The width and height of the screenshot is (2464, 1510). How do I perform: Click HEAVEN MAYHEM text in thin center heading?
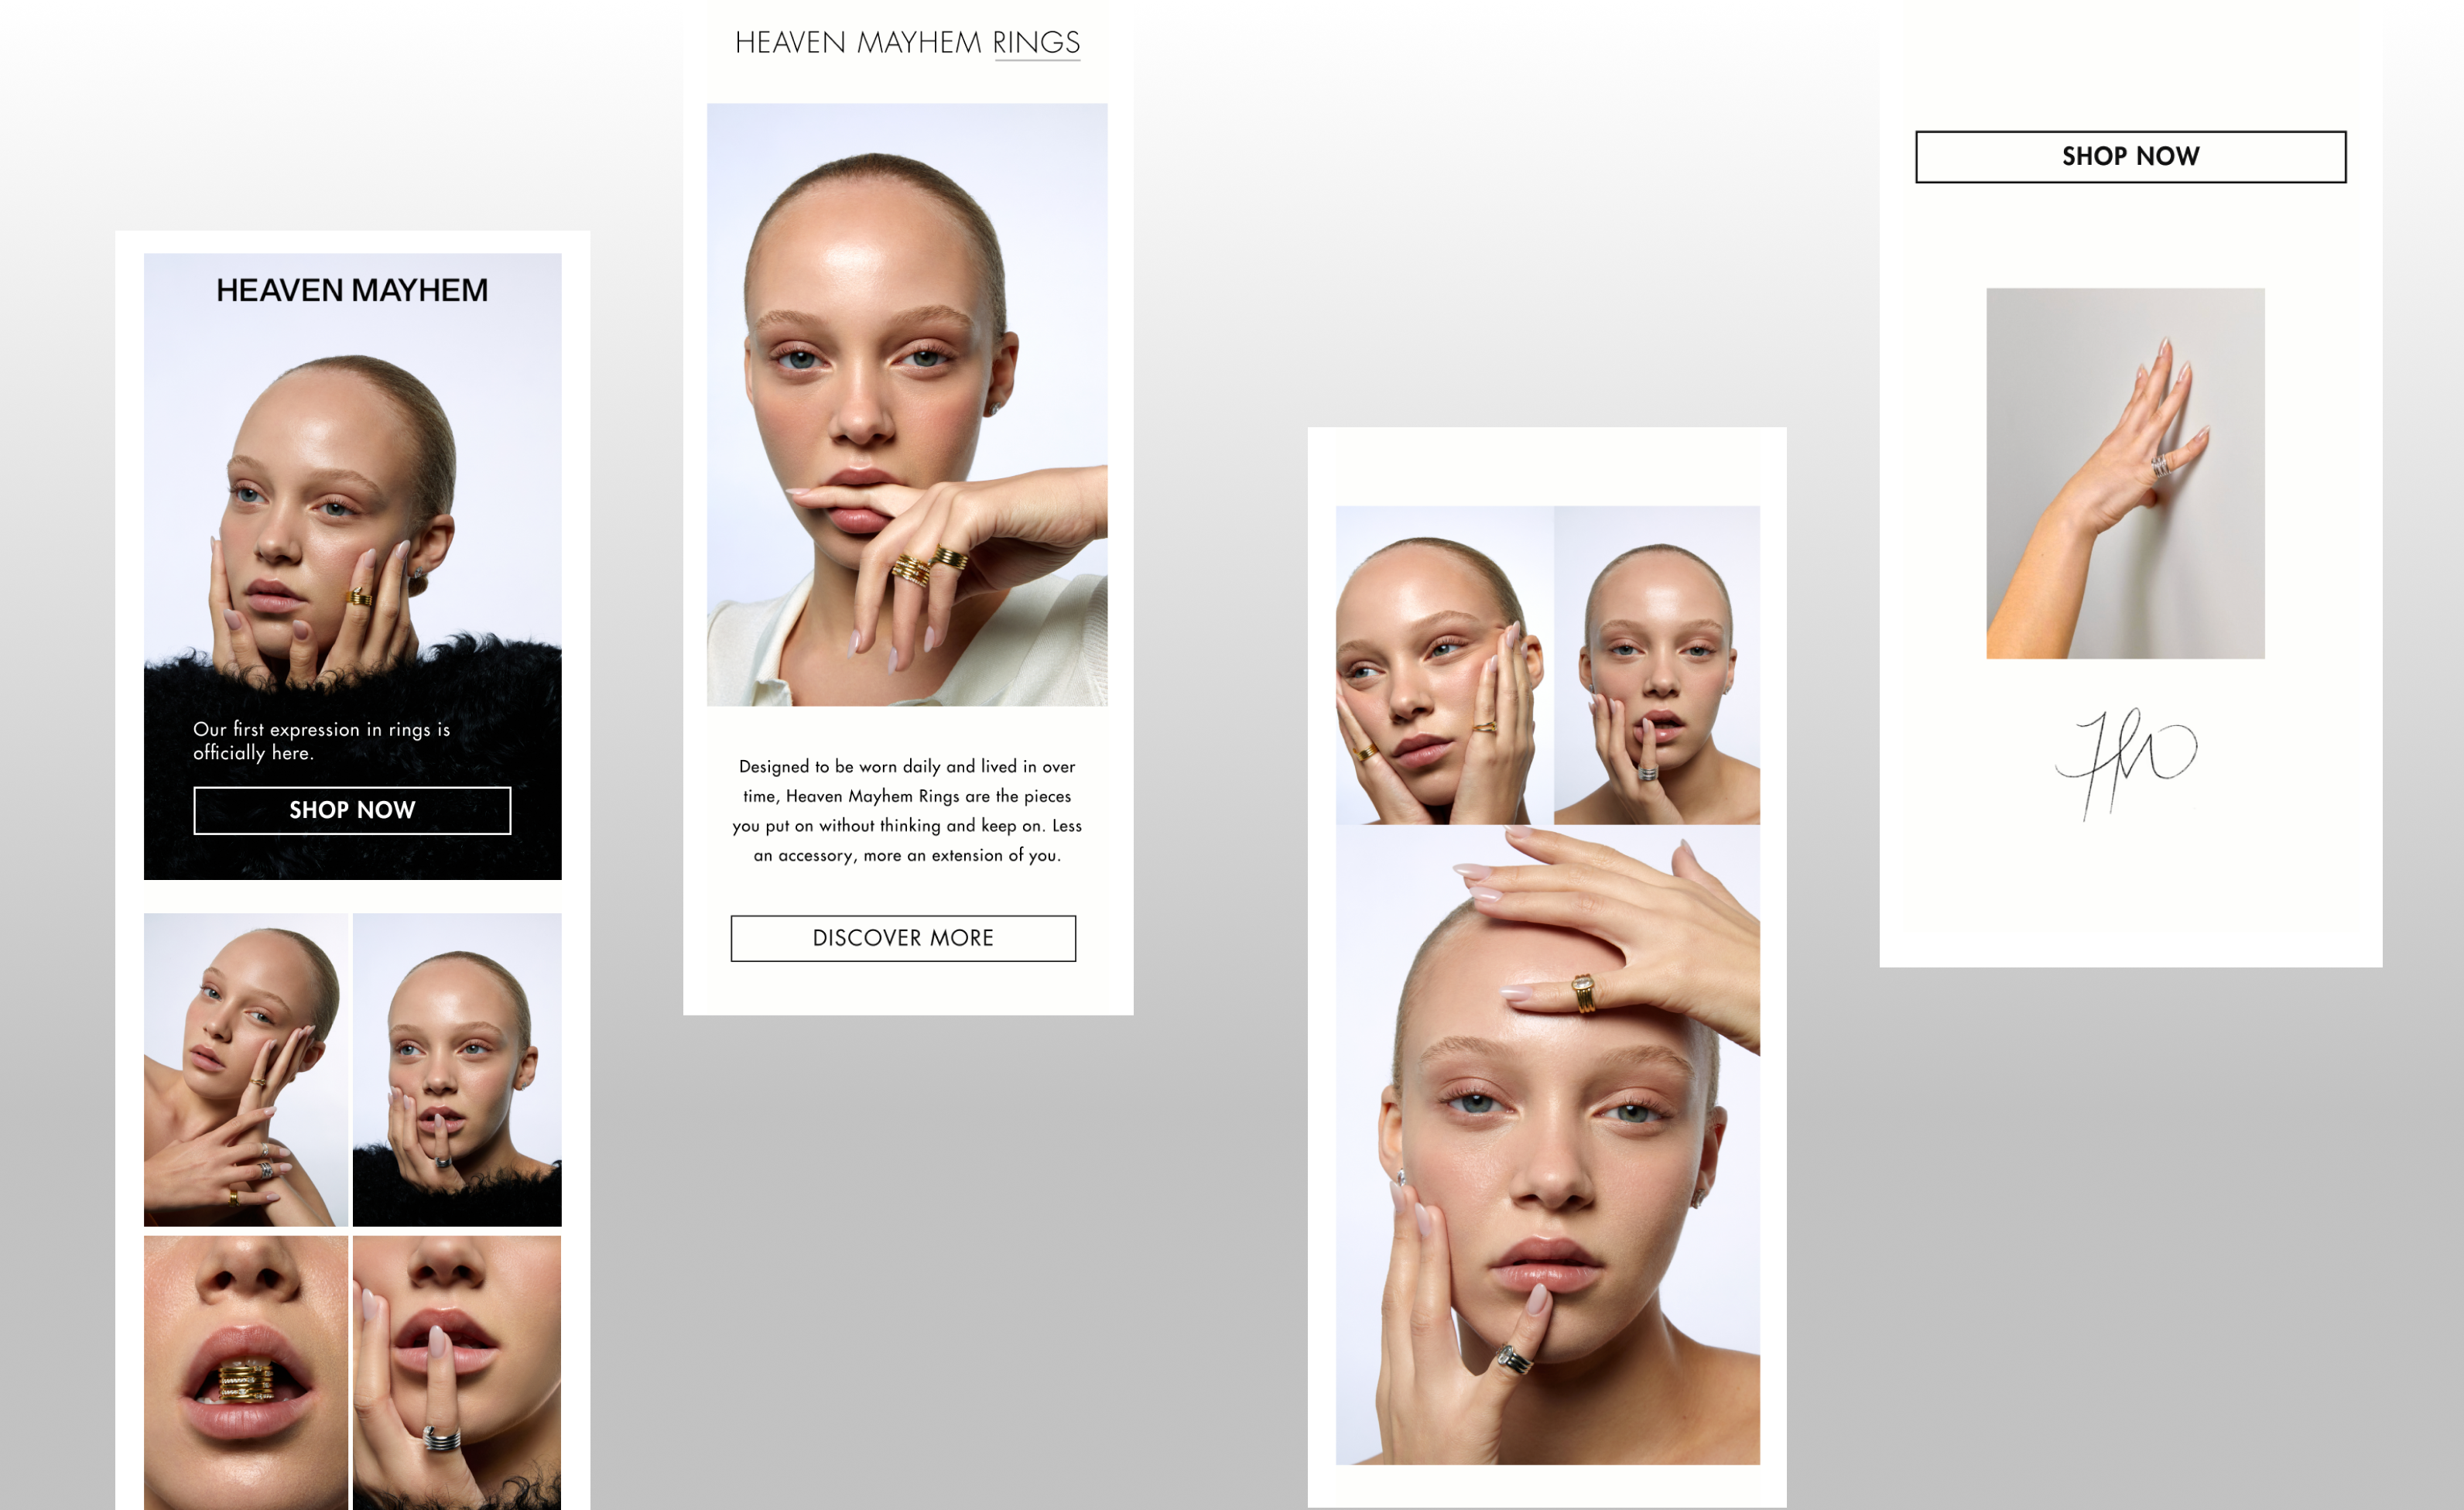click(x=858, y=42)
